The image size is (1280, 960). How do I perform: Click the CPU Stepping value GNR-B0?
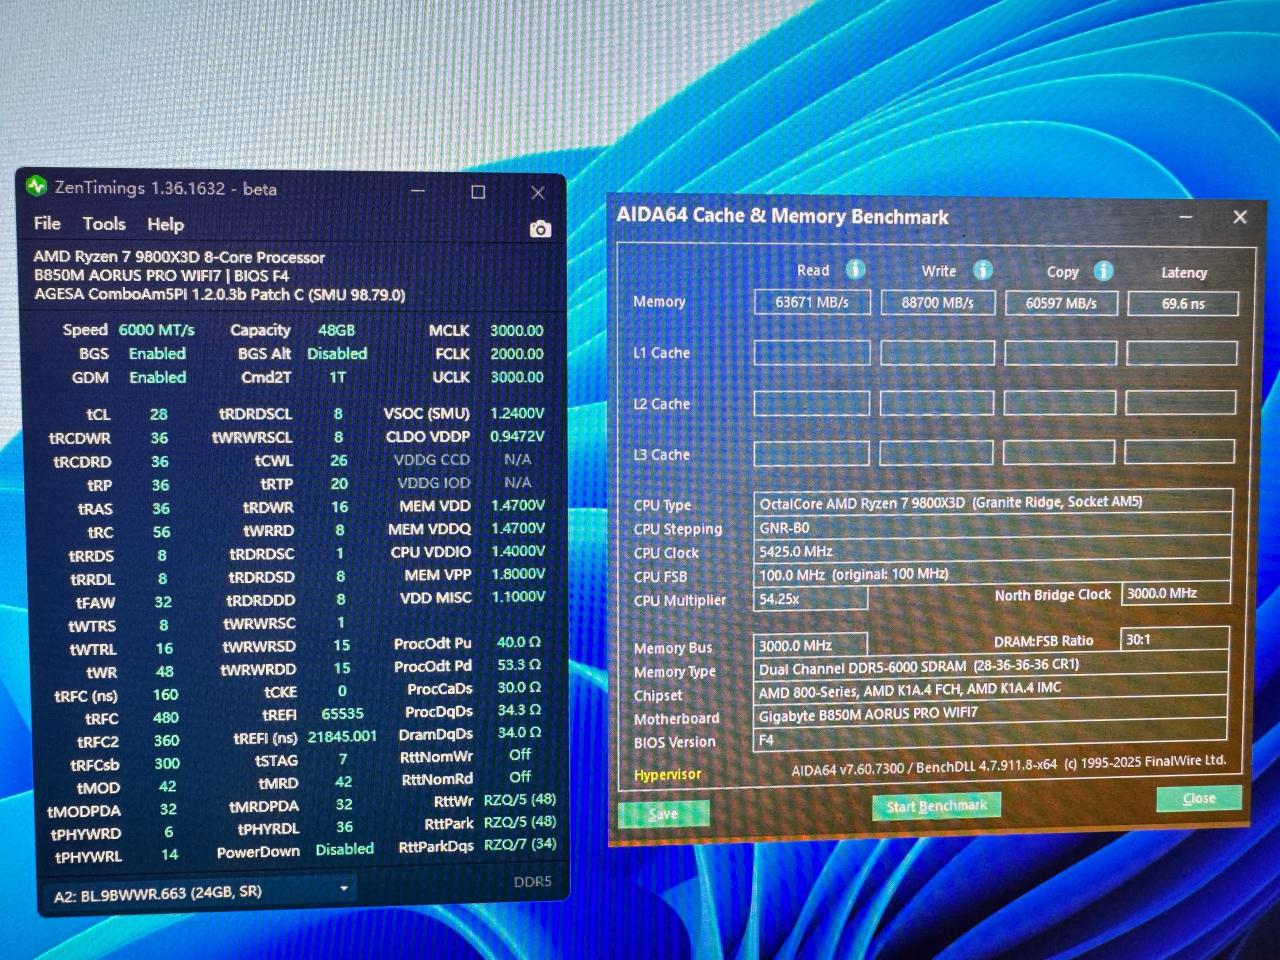click(785, 527)
